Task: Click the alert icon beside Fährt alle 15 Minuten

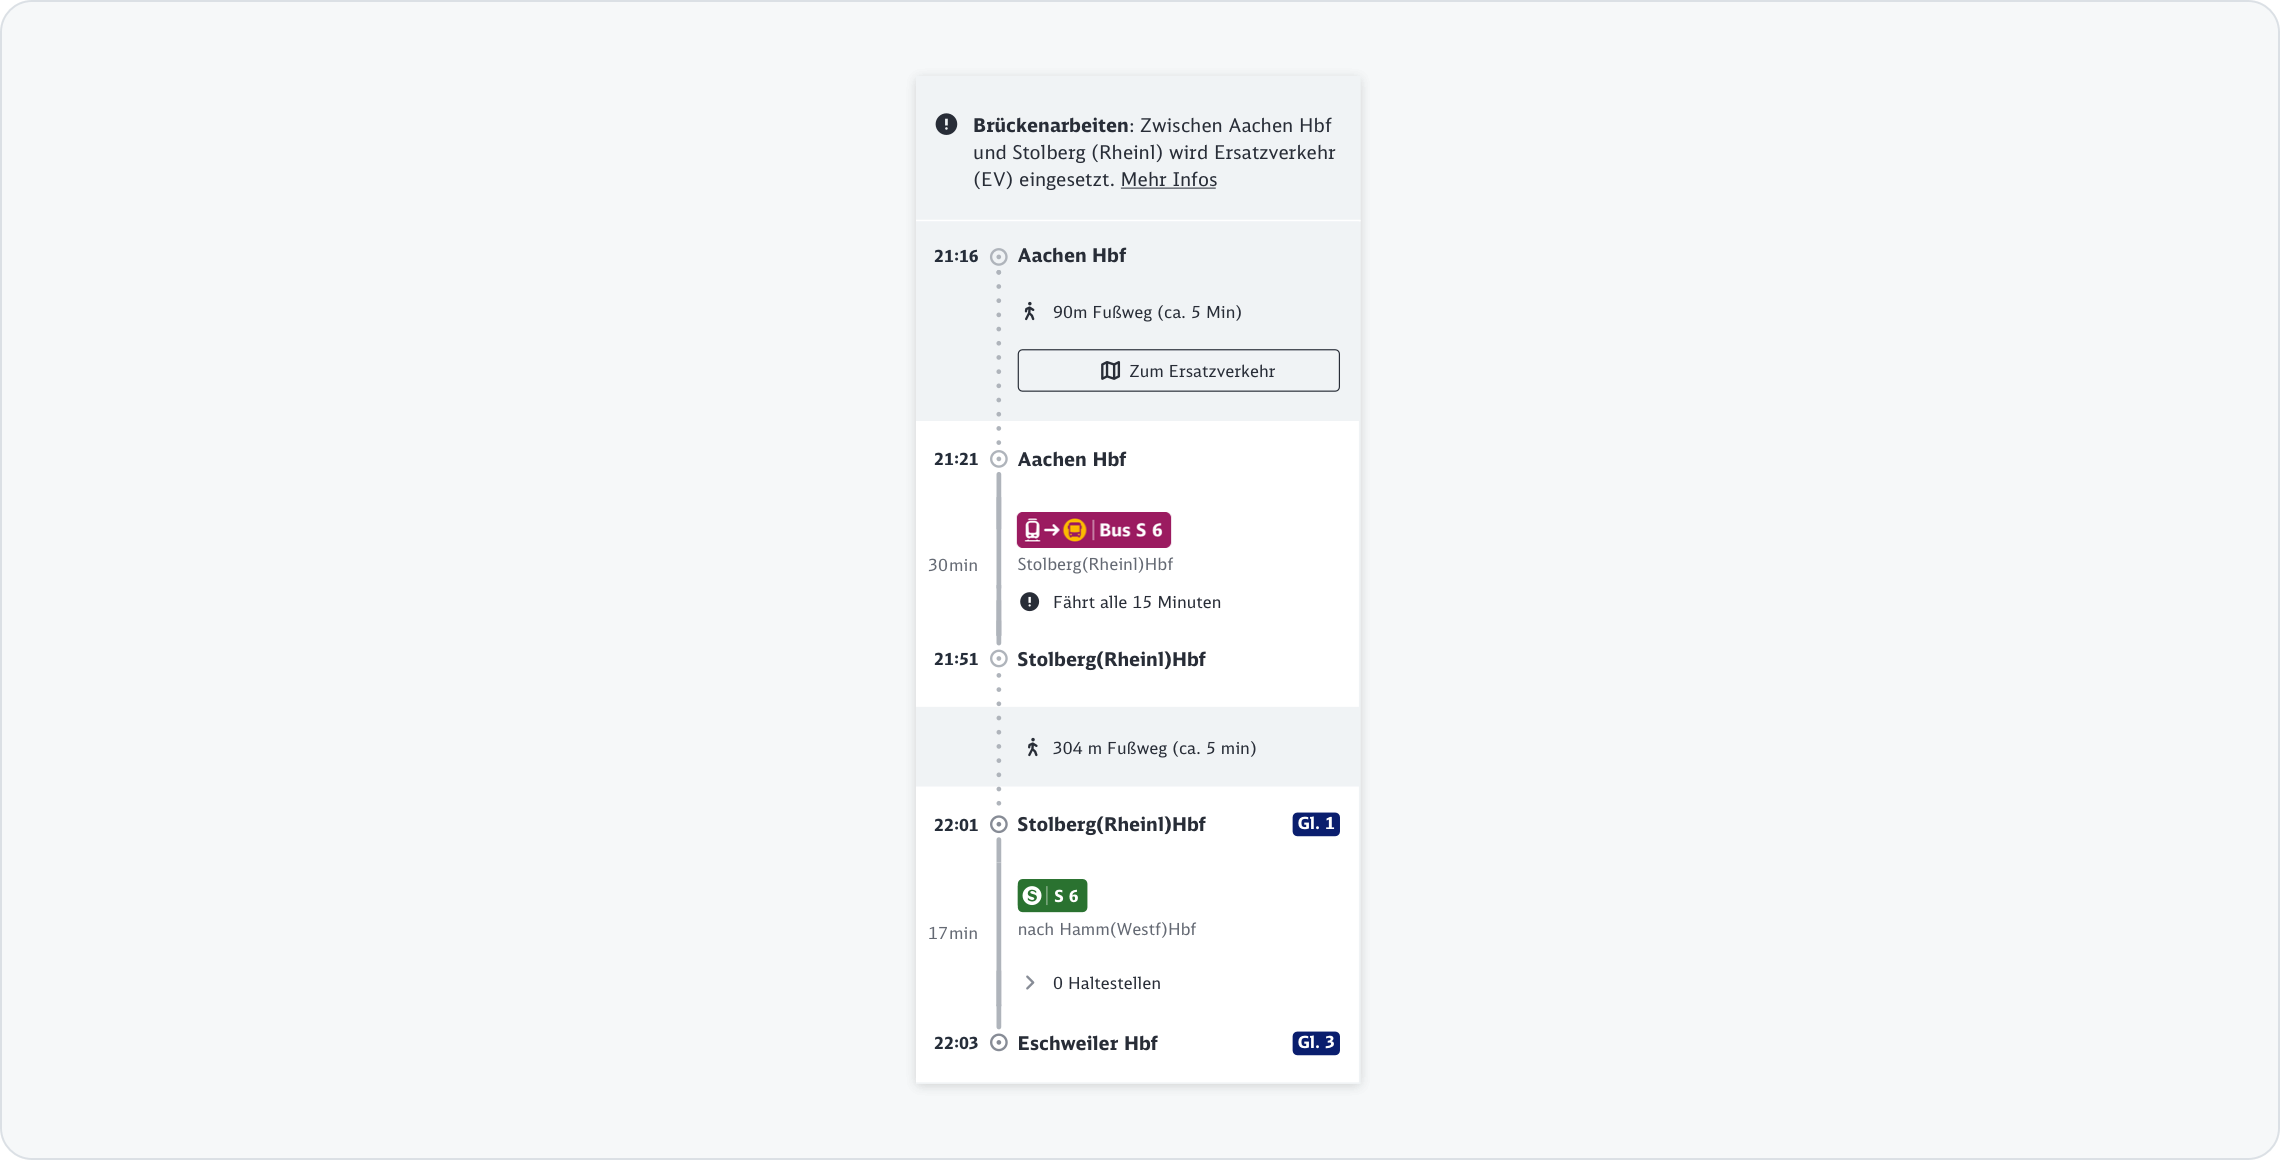Action: [x=1029, y=602]
